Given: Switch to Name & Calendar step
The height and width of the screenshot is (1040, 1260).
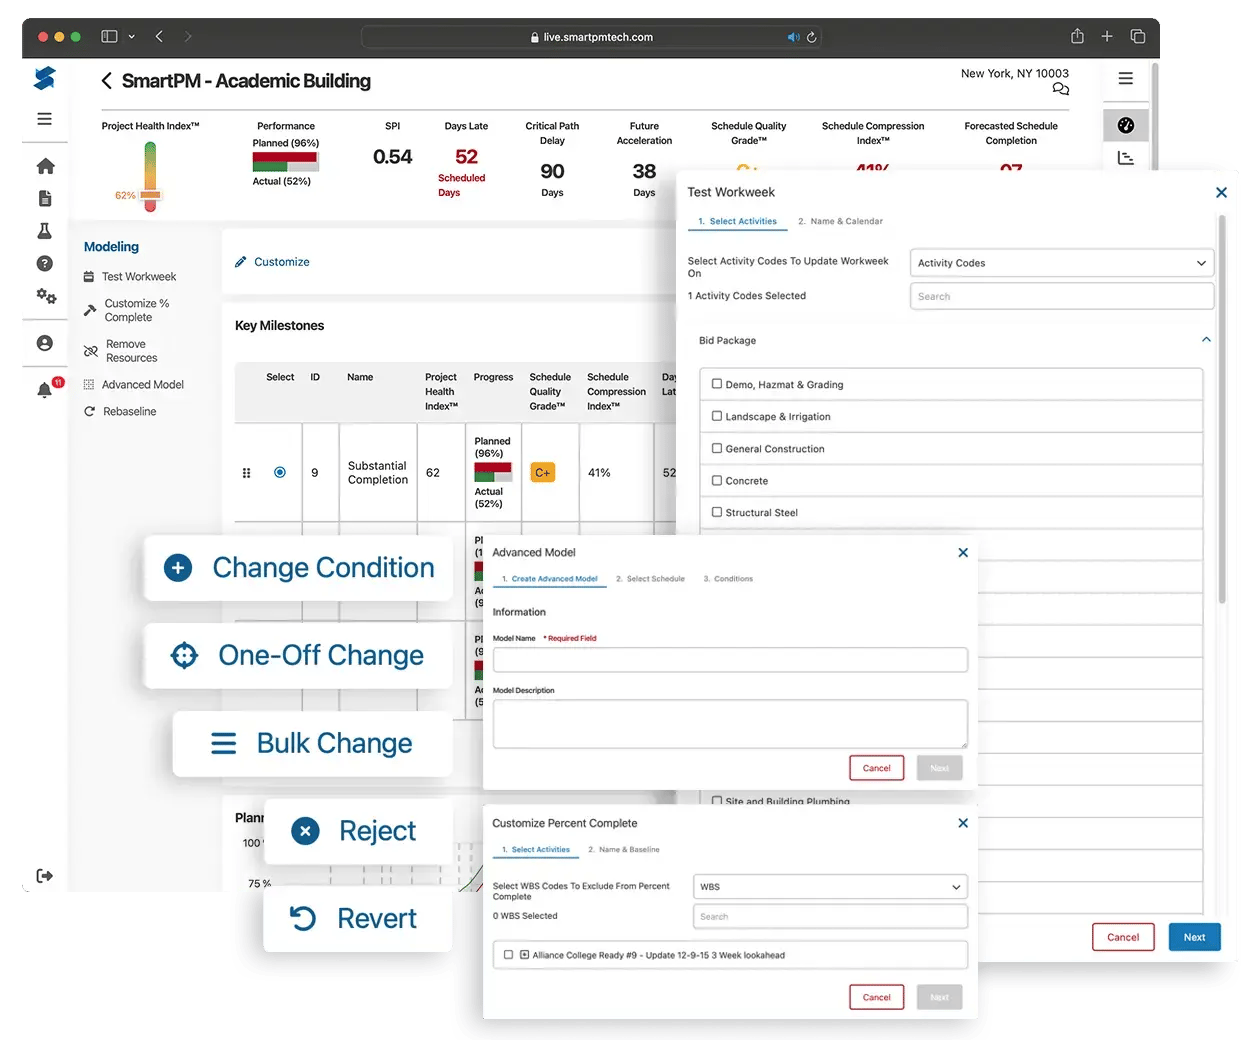Looking at the screenshot, I should (840, 222).
